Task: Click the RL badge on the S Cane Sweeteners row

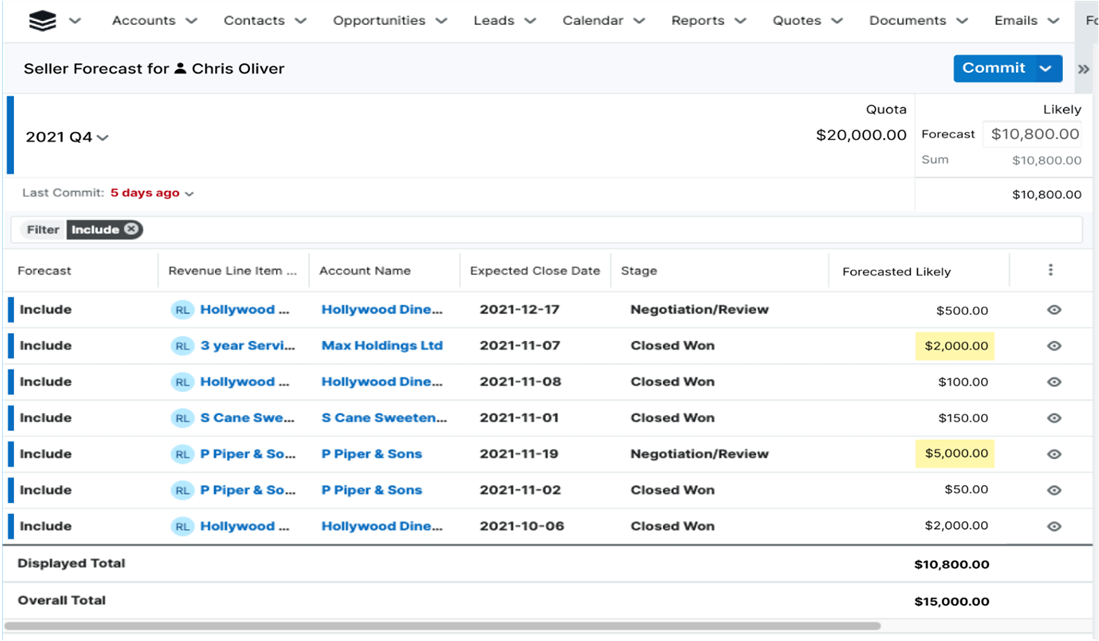Action: tap(182, 418)
